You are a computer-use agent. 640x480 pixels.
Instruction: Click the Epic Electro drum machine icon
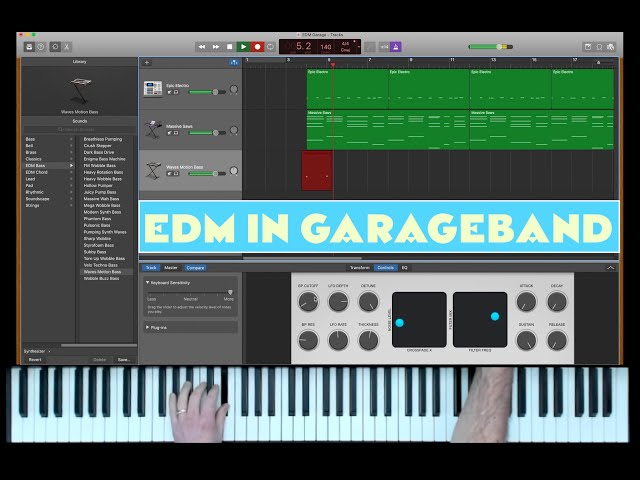click(153, 89)
